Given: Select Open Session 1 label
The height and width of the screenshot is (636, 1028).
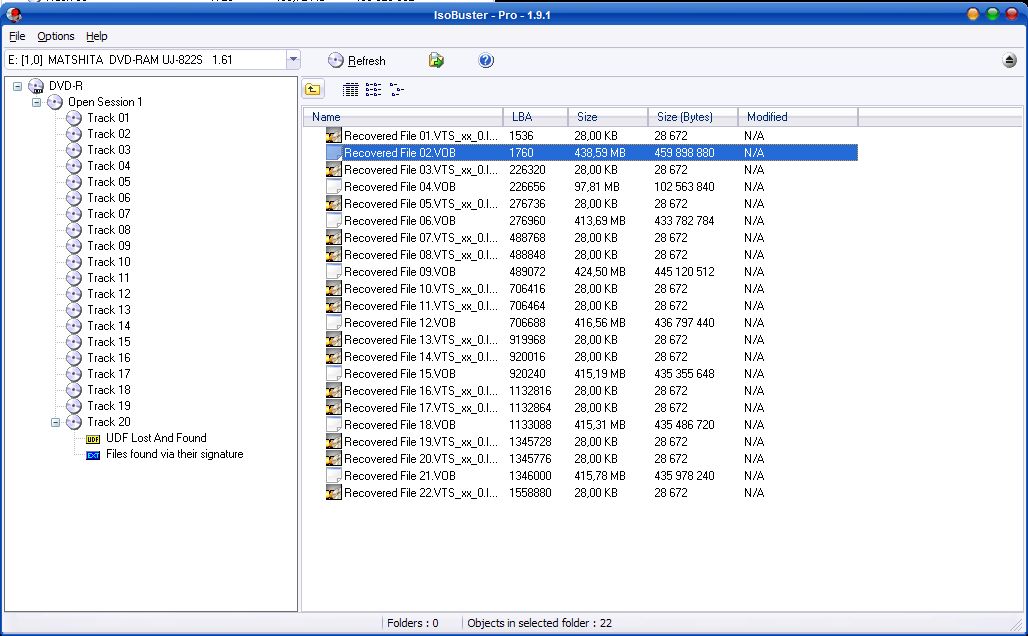Looking at the screenshot, I should tap(105, 102).
